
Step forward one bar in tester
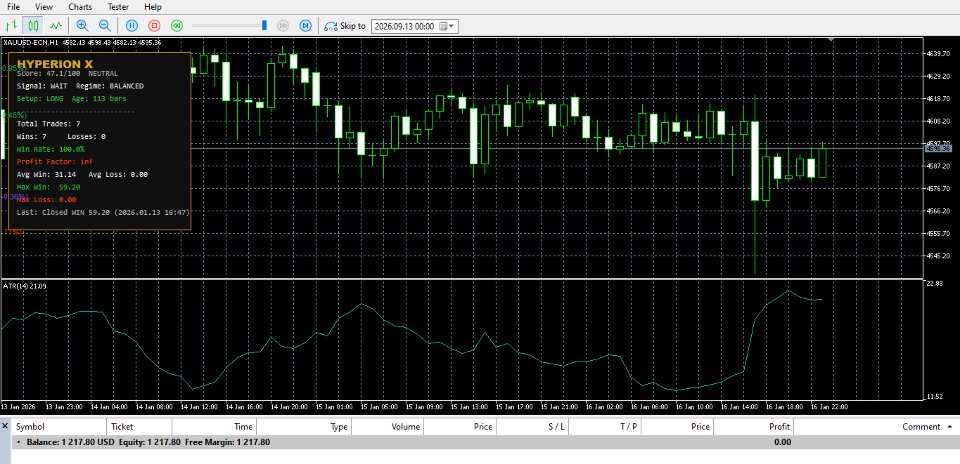click(306, 26)
